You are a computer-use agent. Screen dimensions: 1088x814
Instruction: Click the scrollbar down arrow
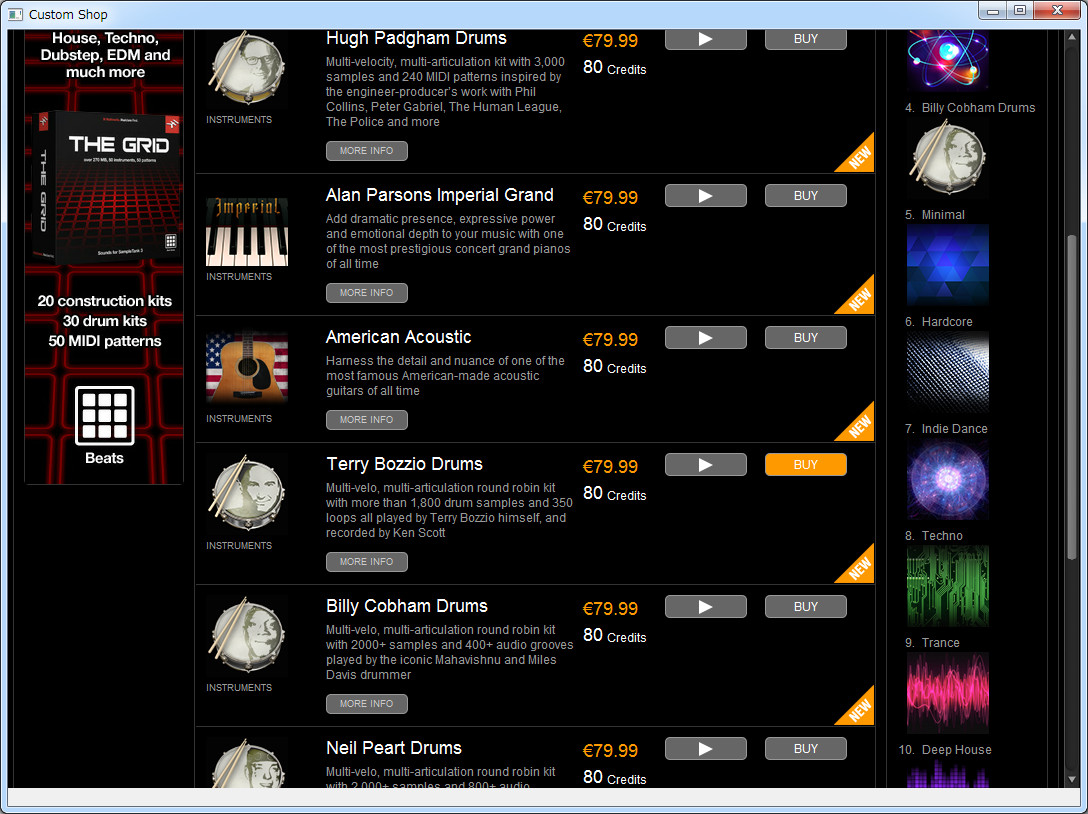[1072, 780]
